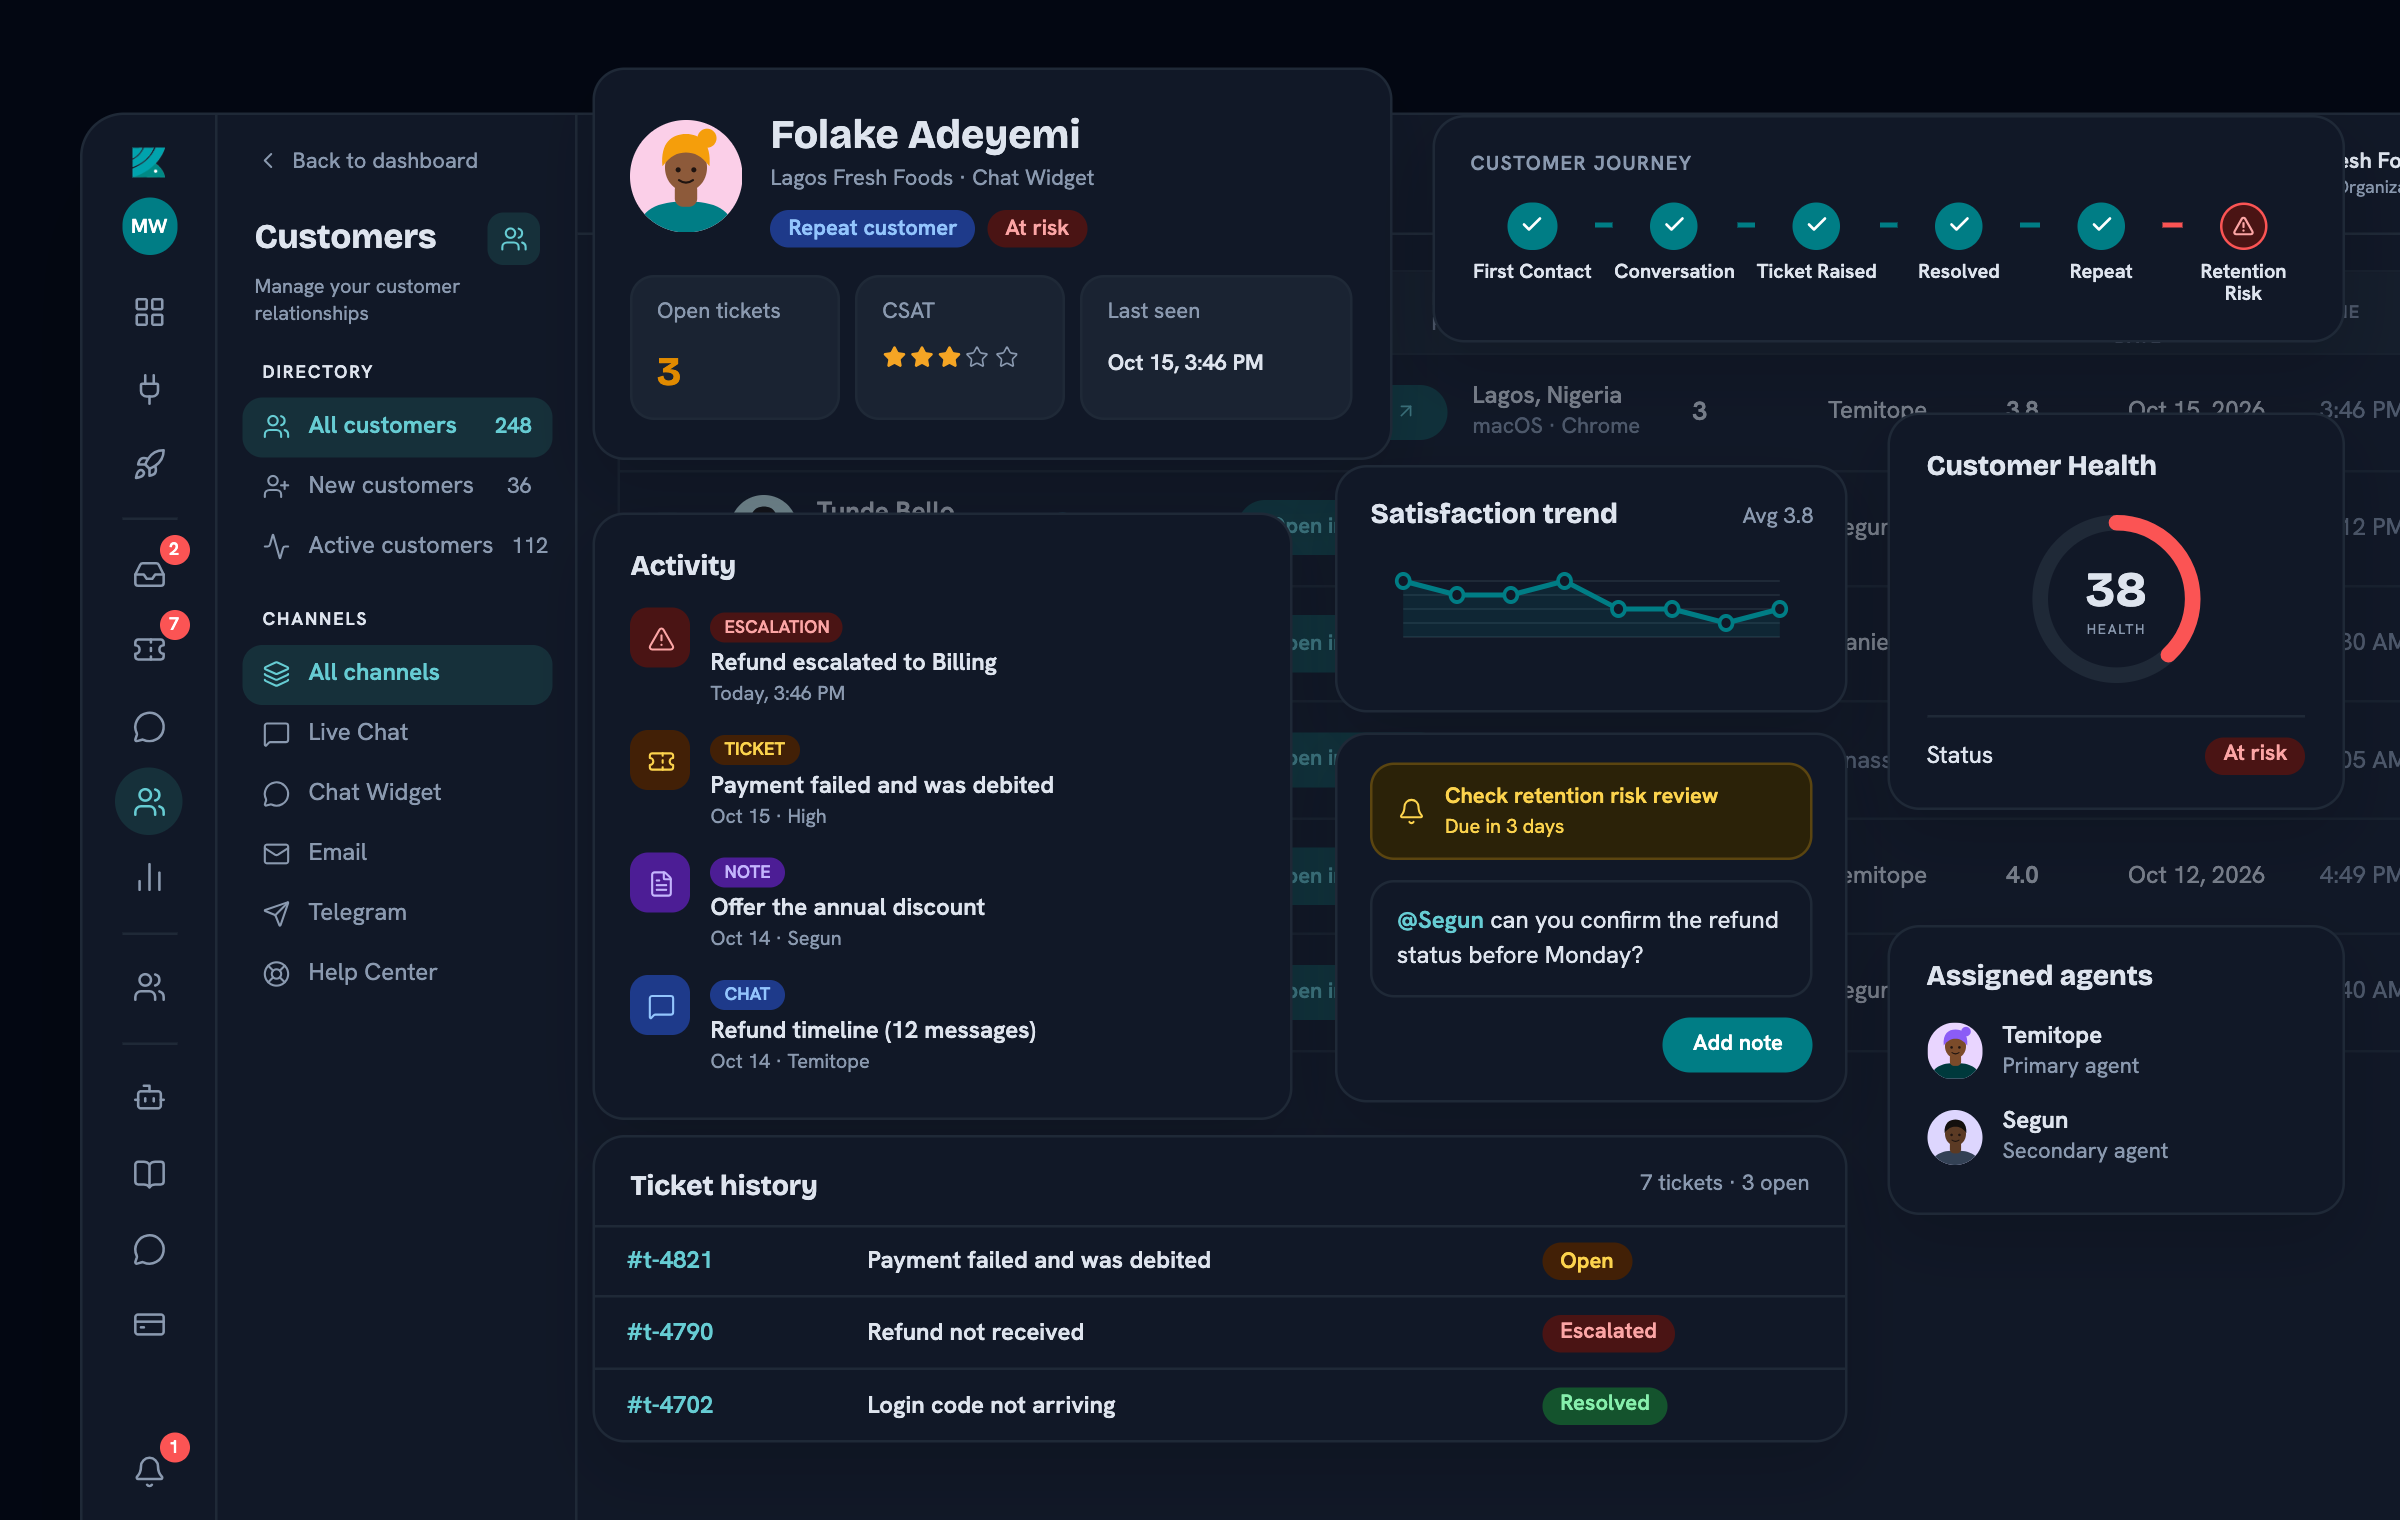Open notifications bell with badge 1
The height and width of the screenshot is (1520, 2400).
pyautogui.click(x=149, y=1470)
